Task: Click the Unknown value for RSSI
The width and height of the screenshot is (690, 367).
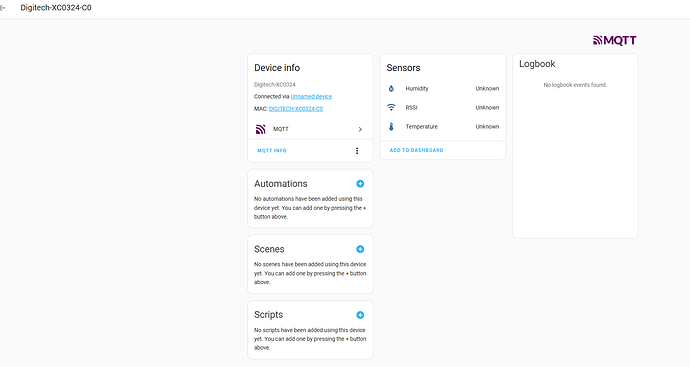Action: [487, 107]
